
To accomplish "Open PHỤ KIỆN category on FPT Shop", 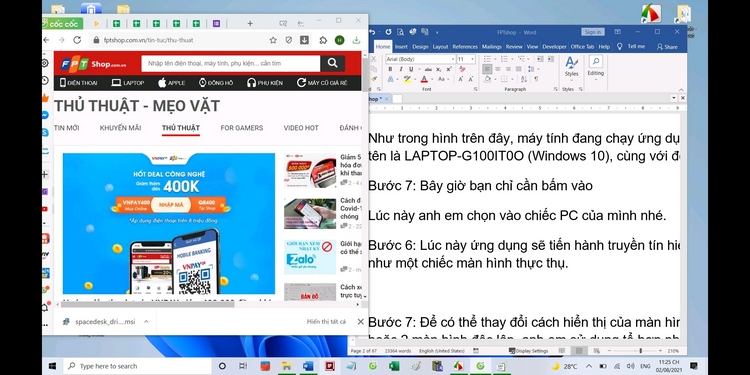I will [265, 83].
